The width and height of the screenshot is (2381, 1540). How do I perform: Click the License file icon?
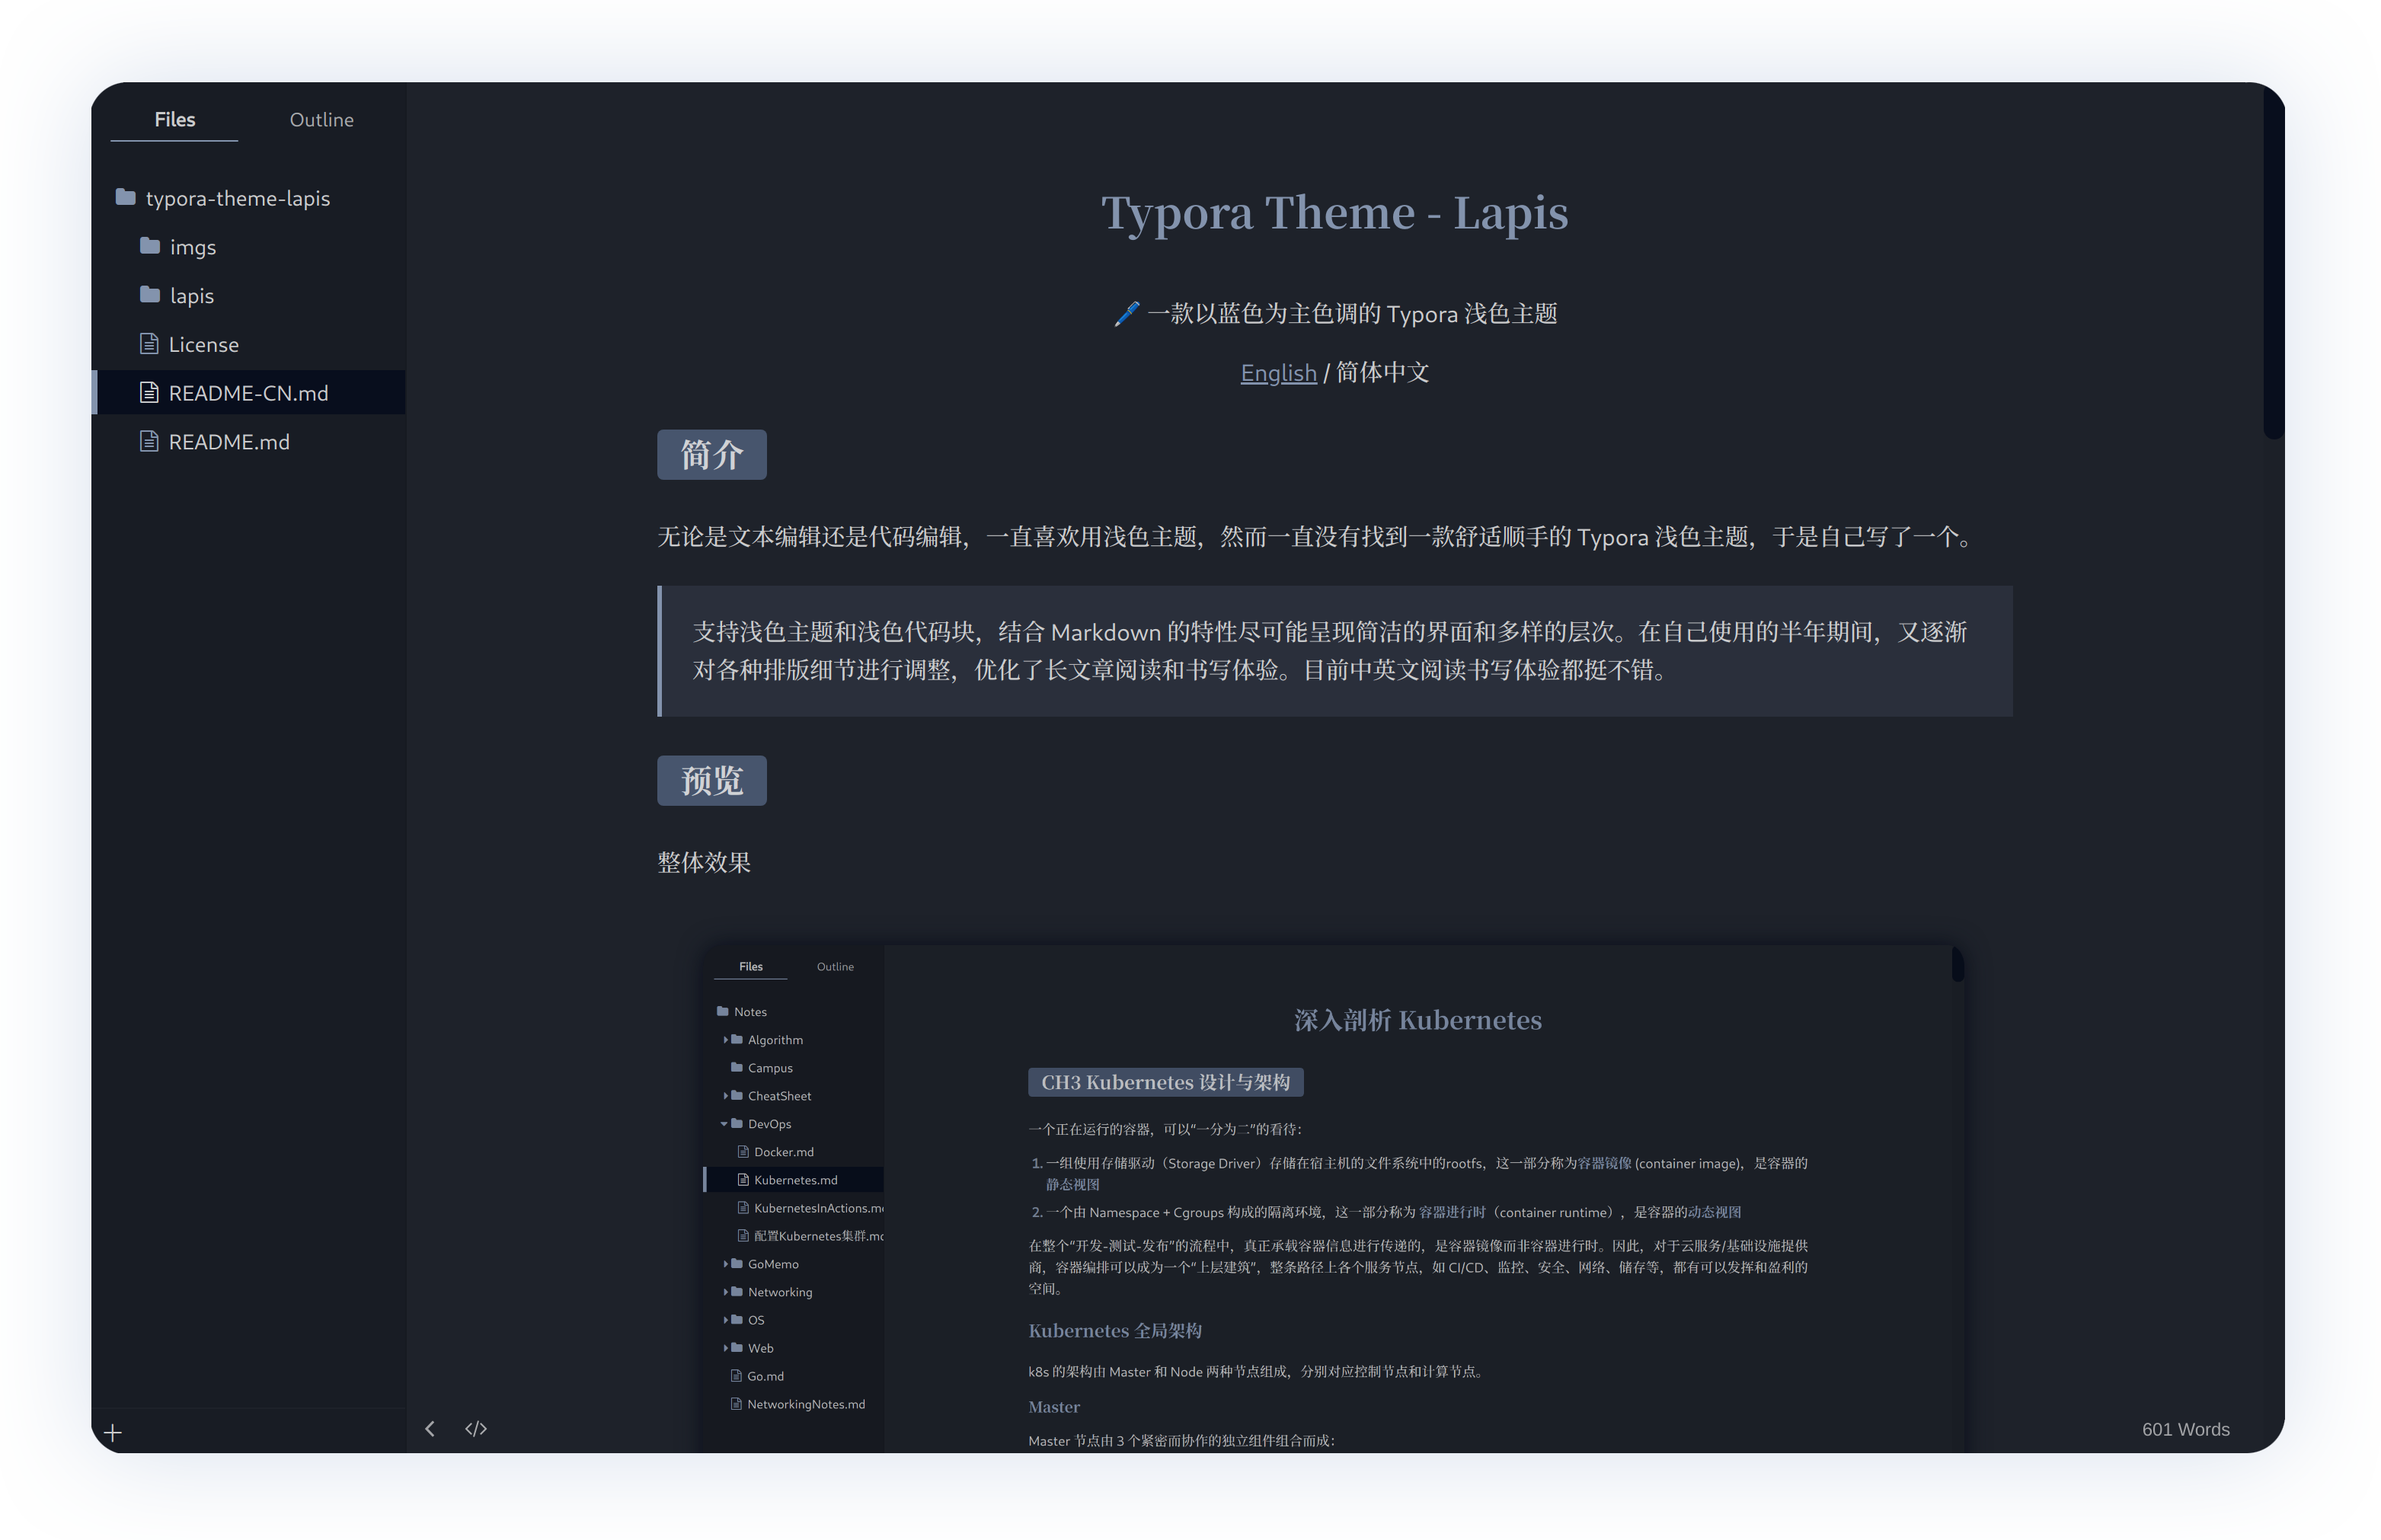pos(149,344)
